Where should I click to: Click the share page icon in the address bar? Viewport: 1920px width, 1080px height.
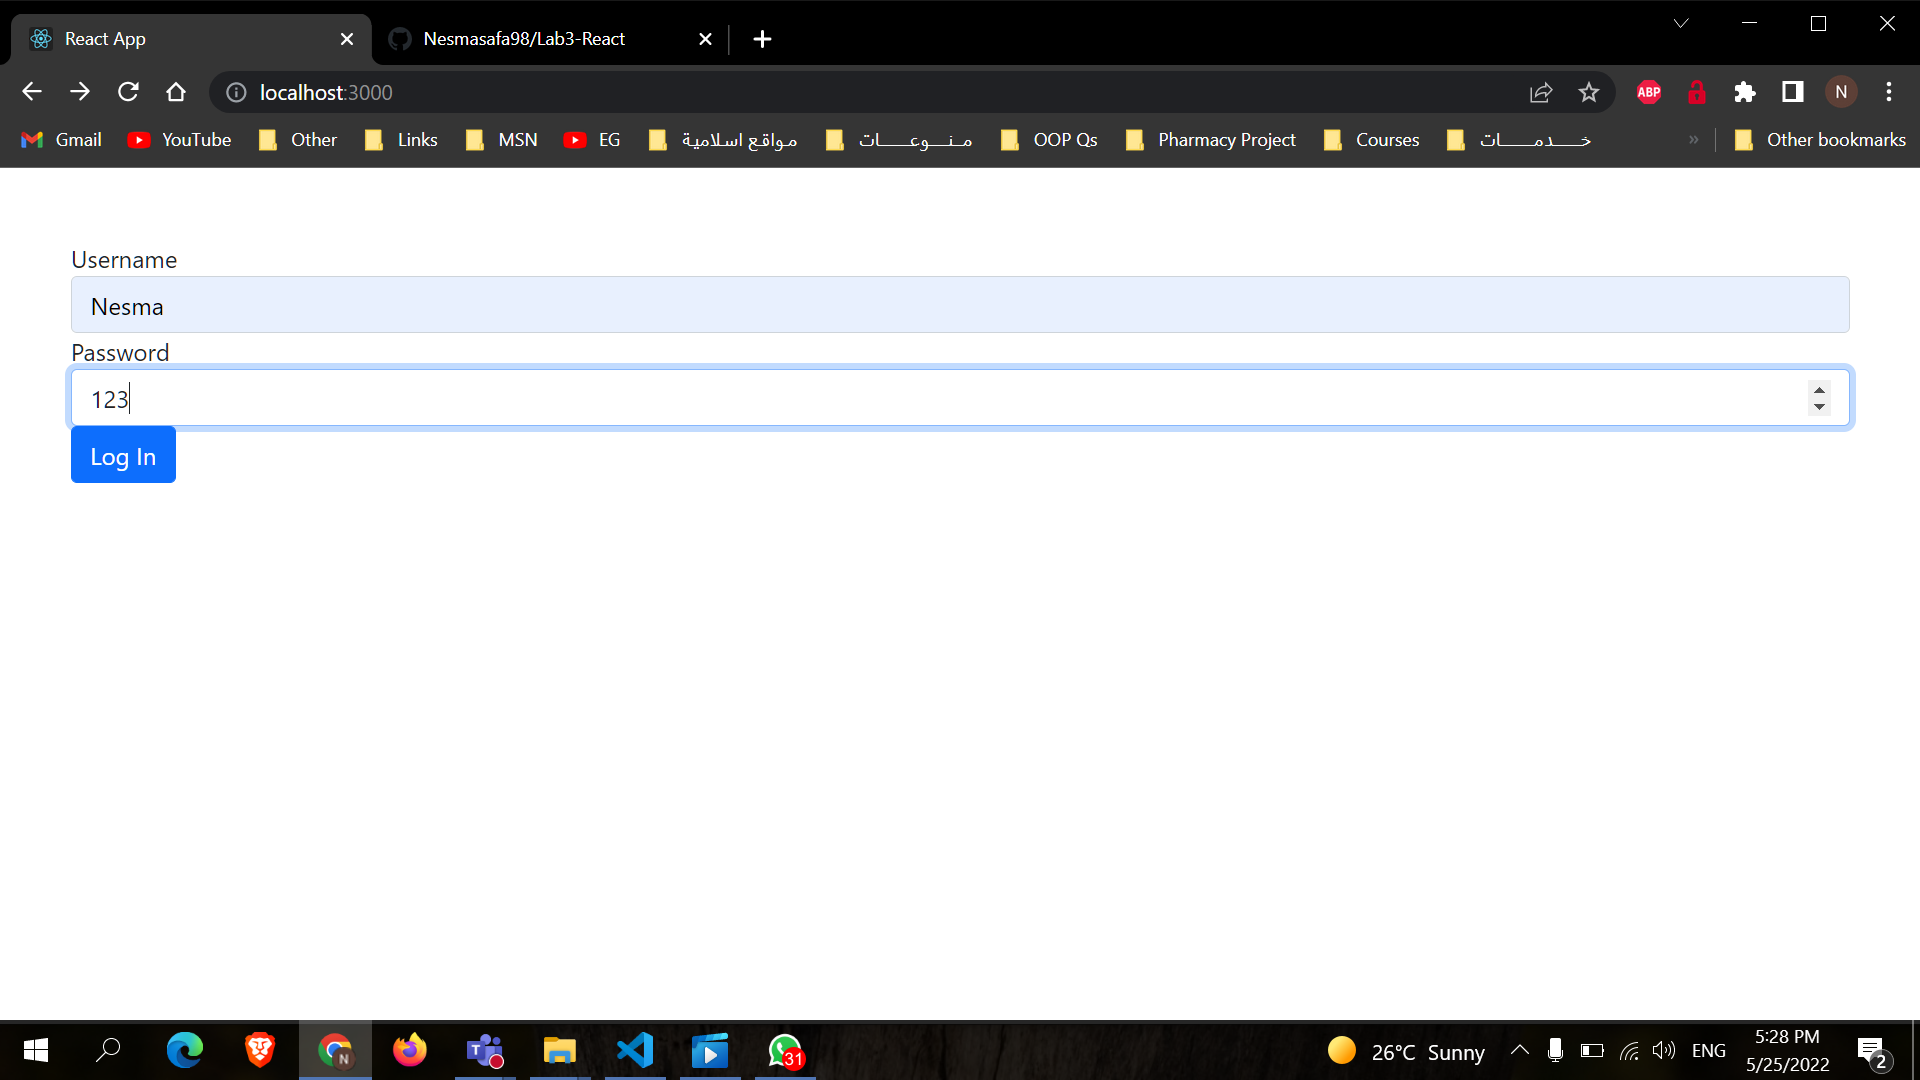point(1541,92)
